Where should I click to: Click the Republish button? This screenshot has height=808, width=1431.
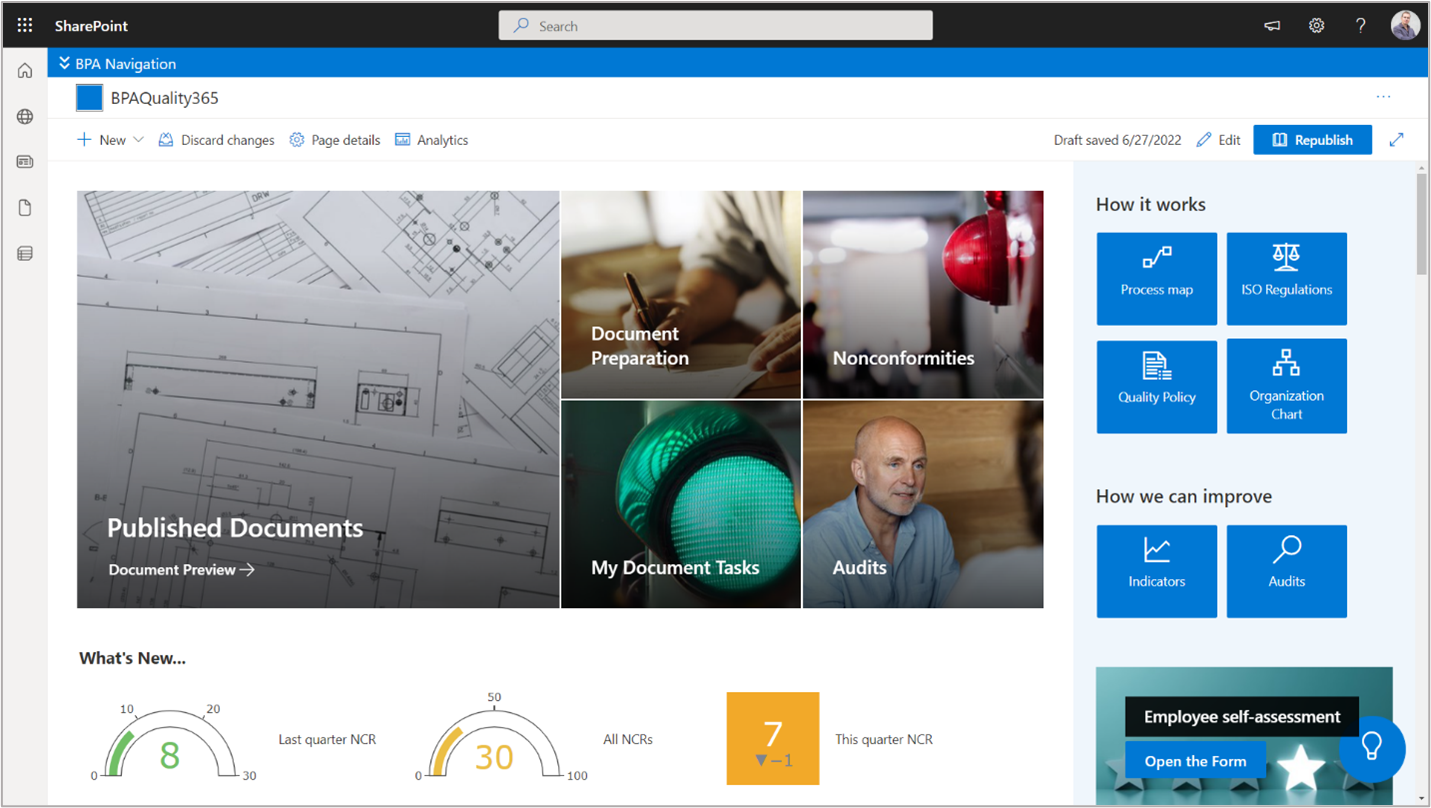pyautogui.click(x=1312, y=140)
